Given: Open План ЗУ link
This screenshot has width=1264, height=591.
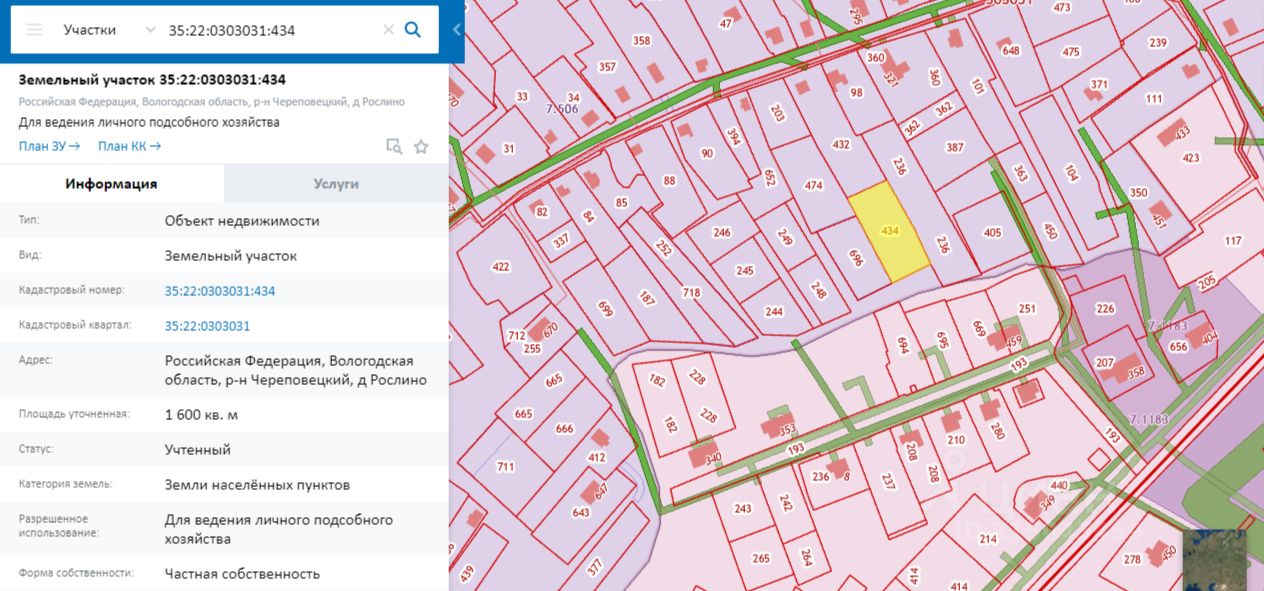Looking at the screenshot, I should click(x=49, y=146).
